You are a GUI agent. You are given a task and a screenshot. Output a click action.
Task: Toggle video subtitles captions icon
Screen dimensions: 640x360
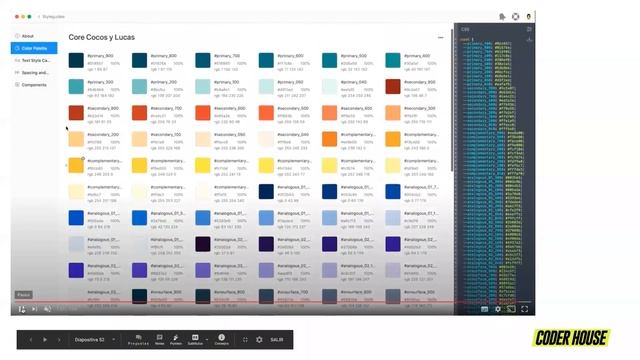point(484,309)
